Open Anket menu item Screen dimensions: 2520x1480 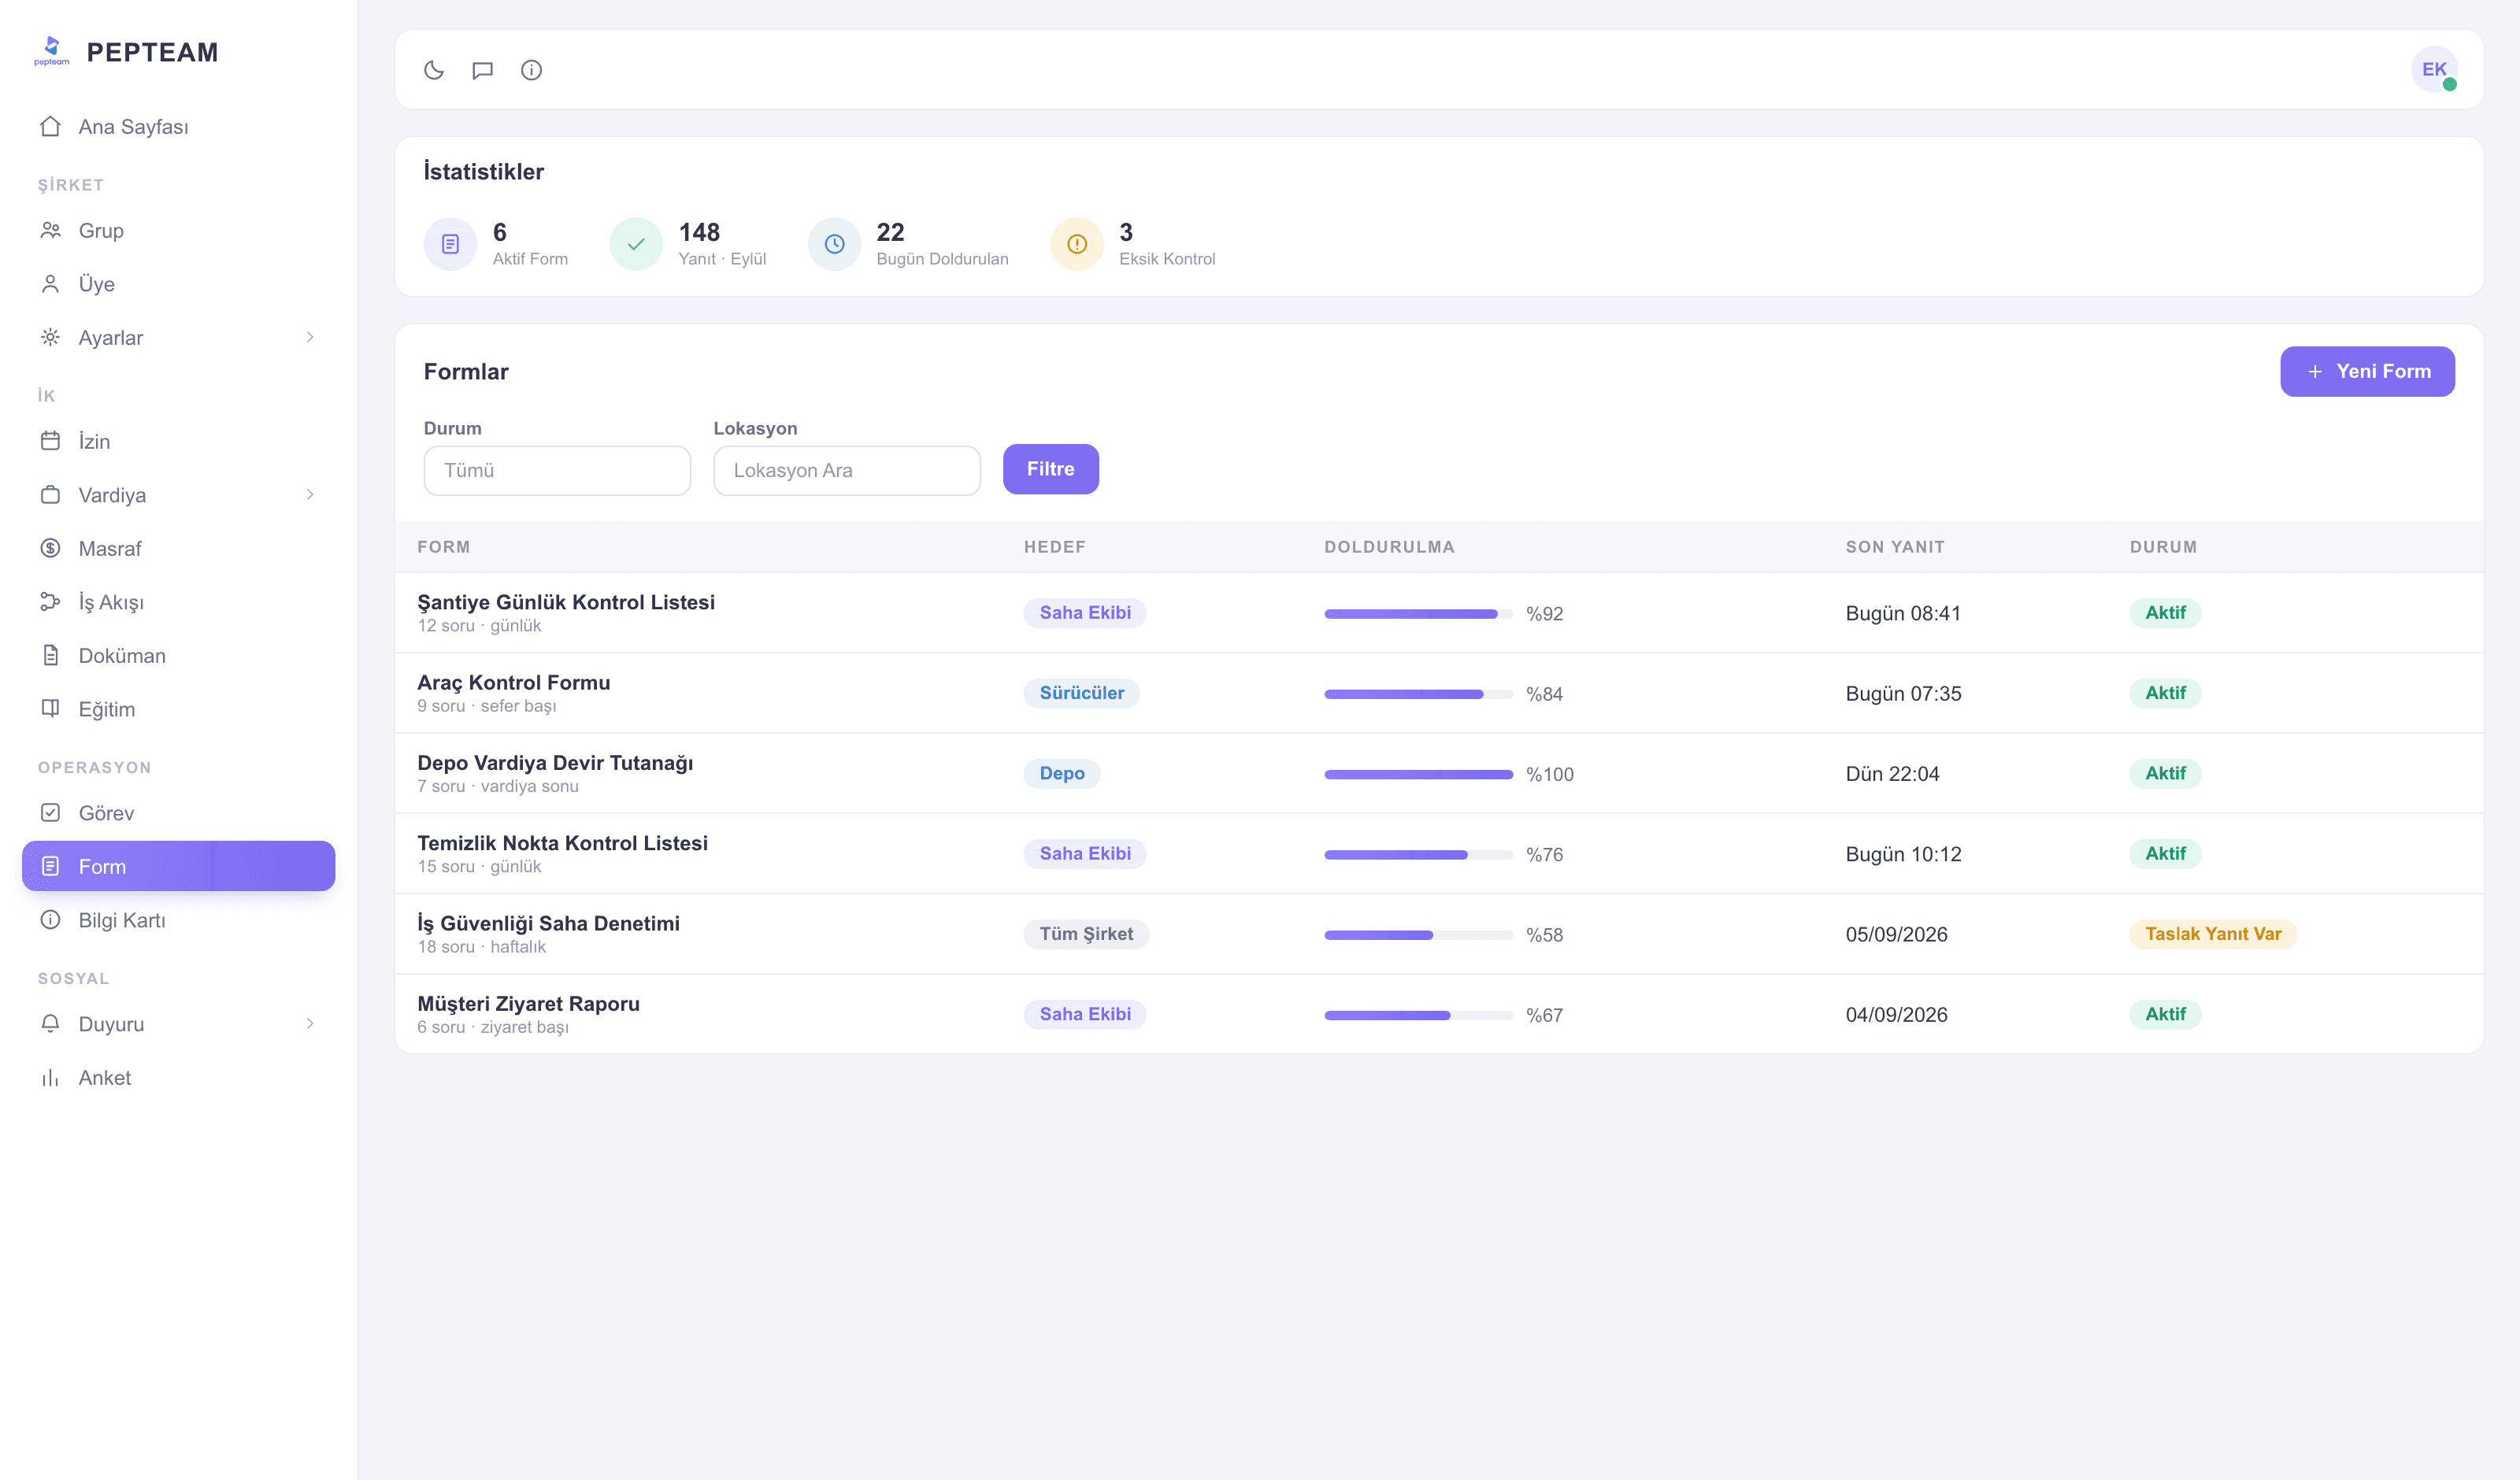(178, 1077)
